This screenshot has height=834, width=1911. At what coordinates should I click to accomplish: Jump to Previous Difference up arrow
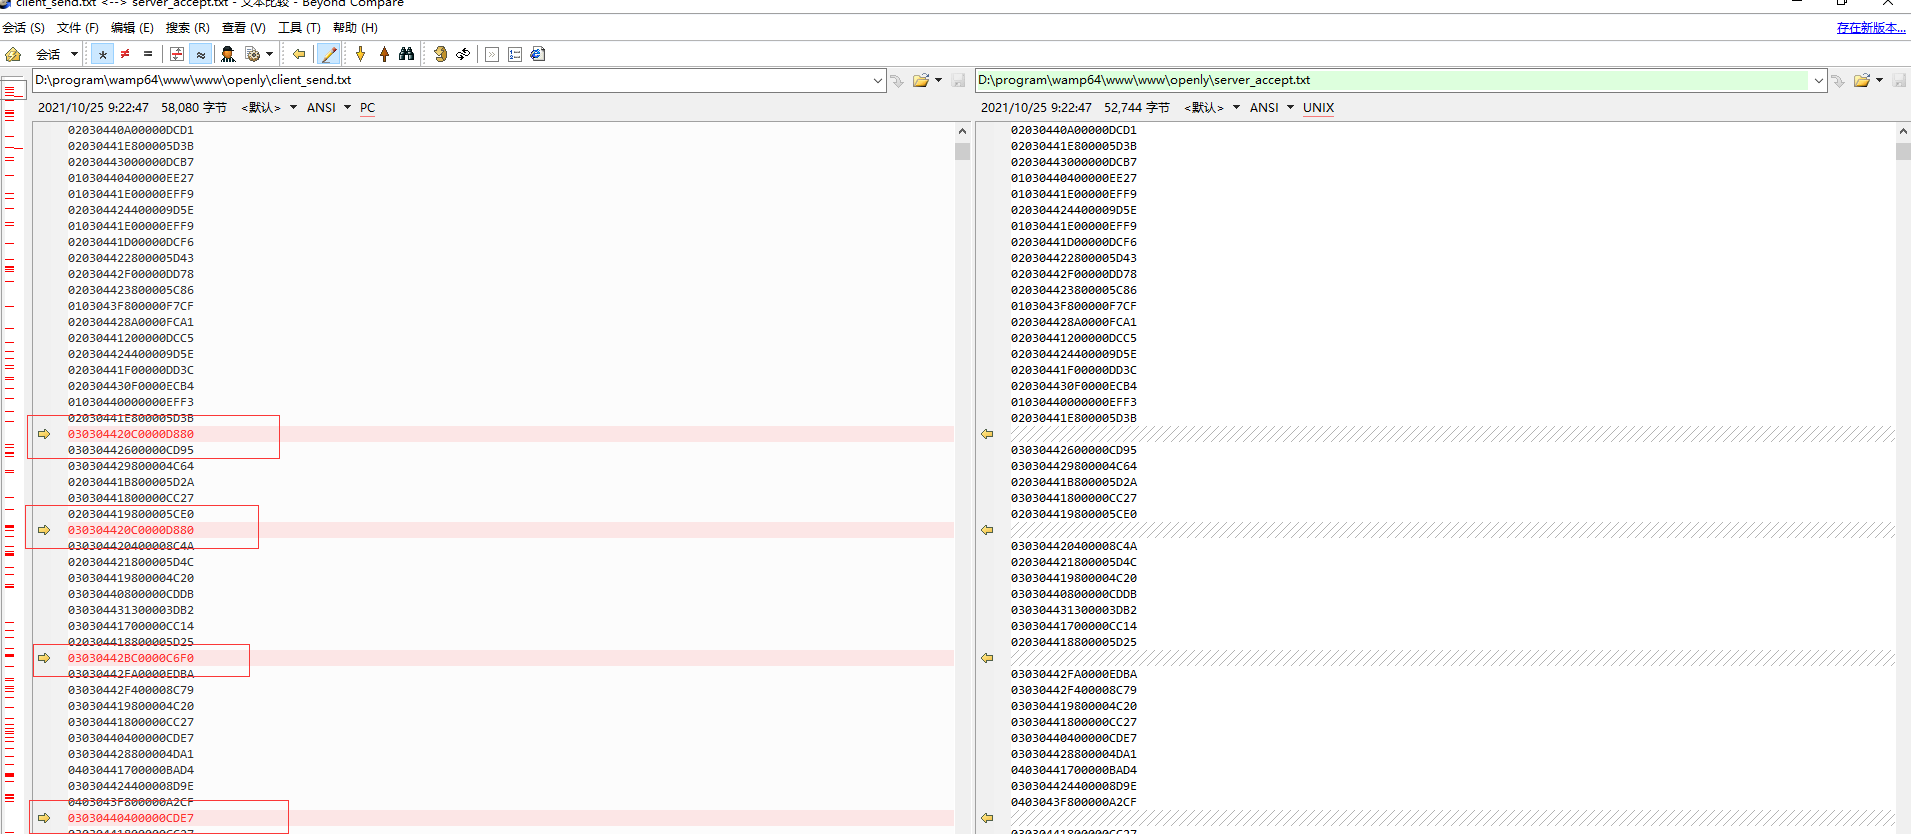pyautogui.click(x=384, y=54)
